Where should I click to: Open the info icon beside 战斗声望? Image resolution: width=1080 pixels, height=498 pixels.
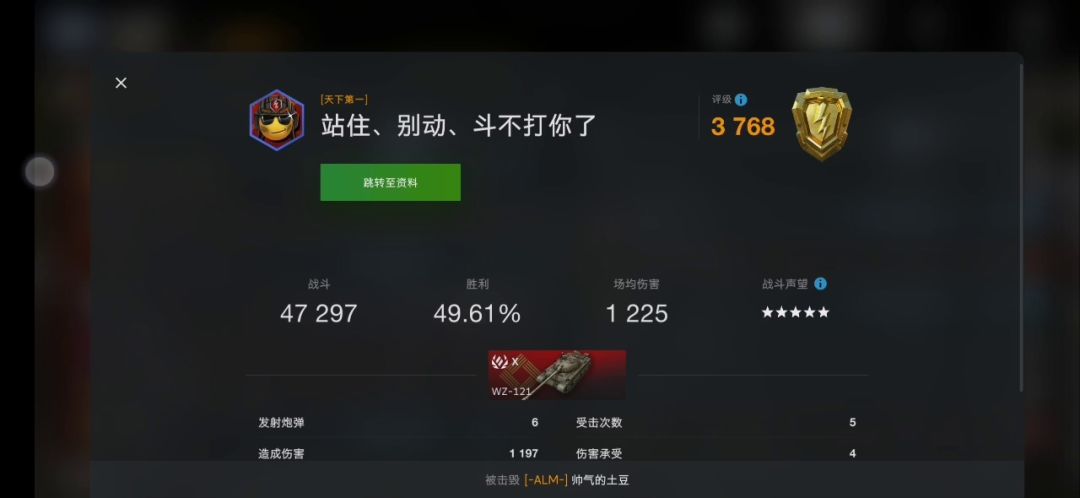[820, 284]
